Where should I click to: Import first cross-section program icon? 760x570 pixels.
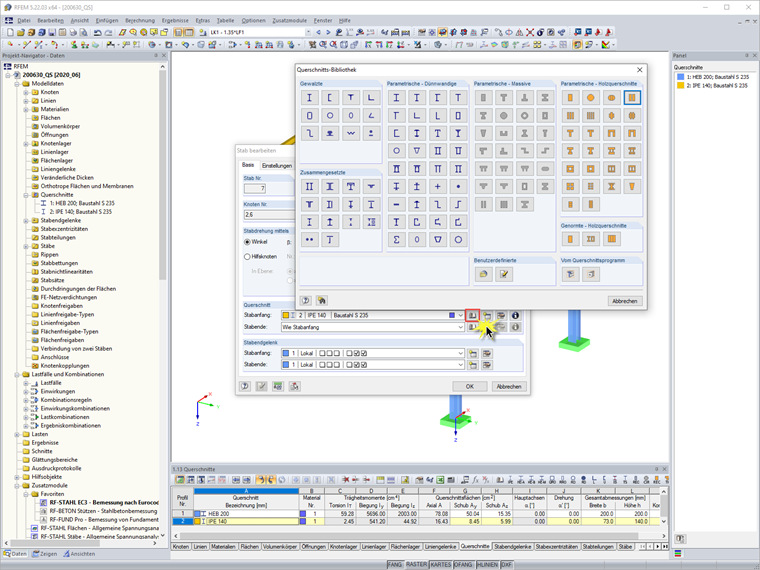(570, 274)
